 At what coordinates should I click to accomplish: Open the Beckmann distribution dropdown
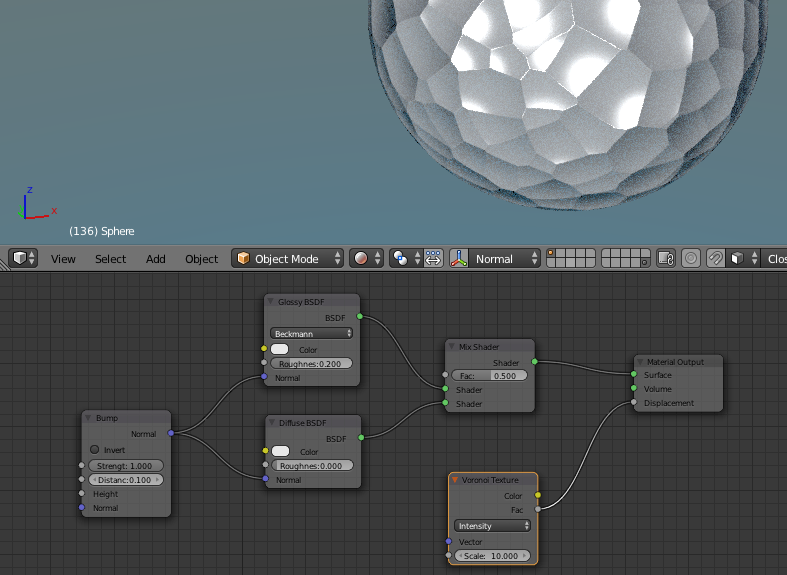pyautogui.click(x=311, y=333)
